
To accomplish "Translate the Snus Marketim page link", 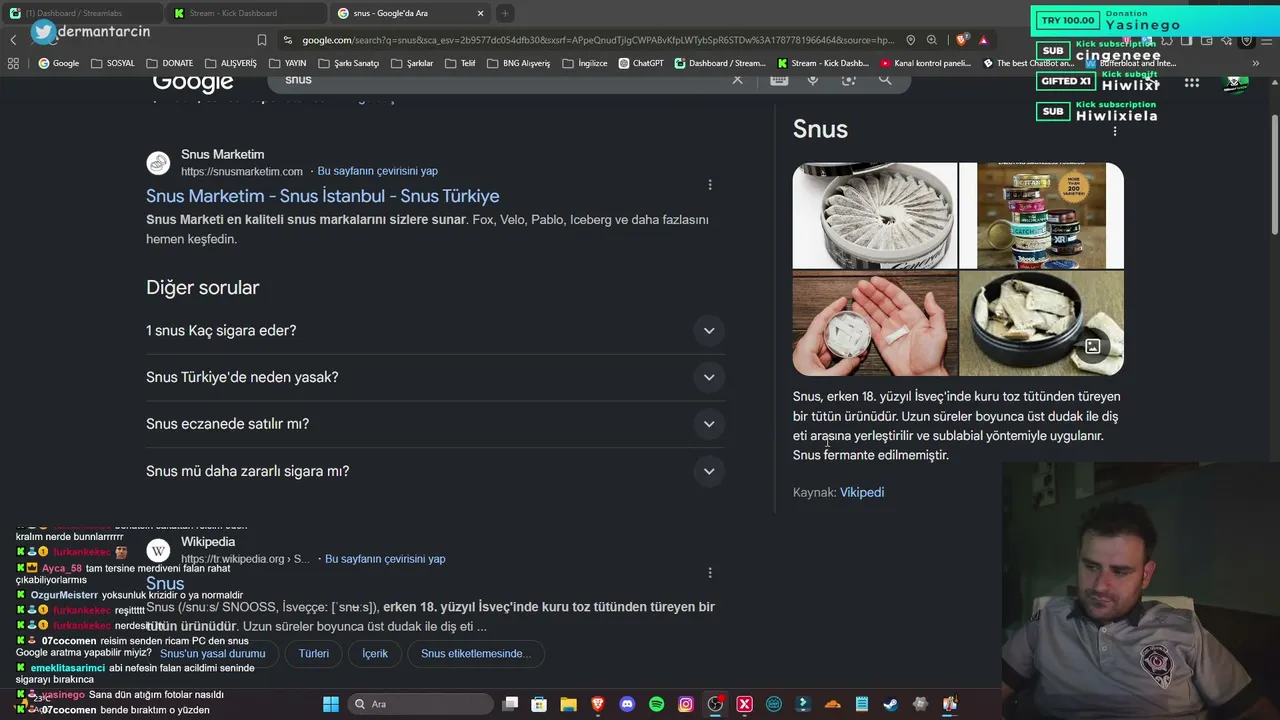I will pos(377,171).
